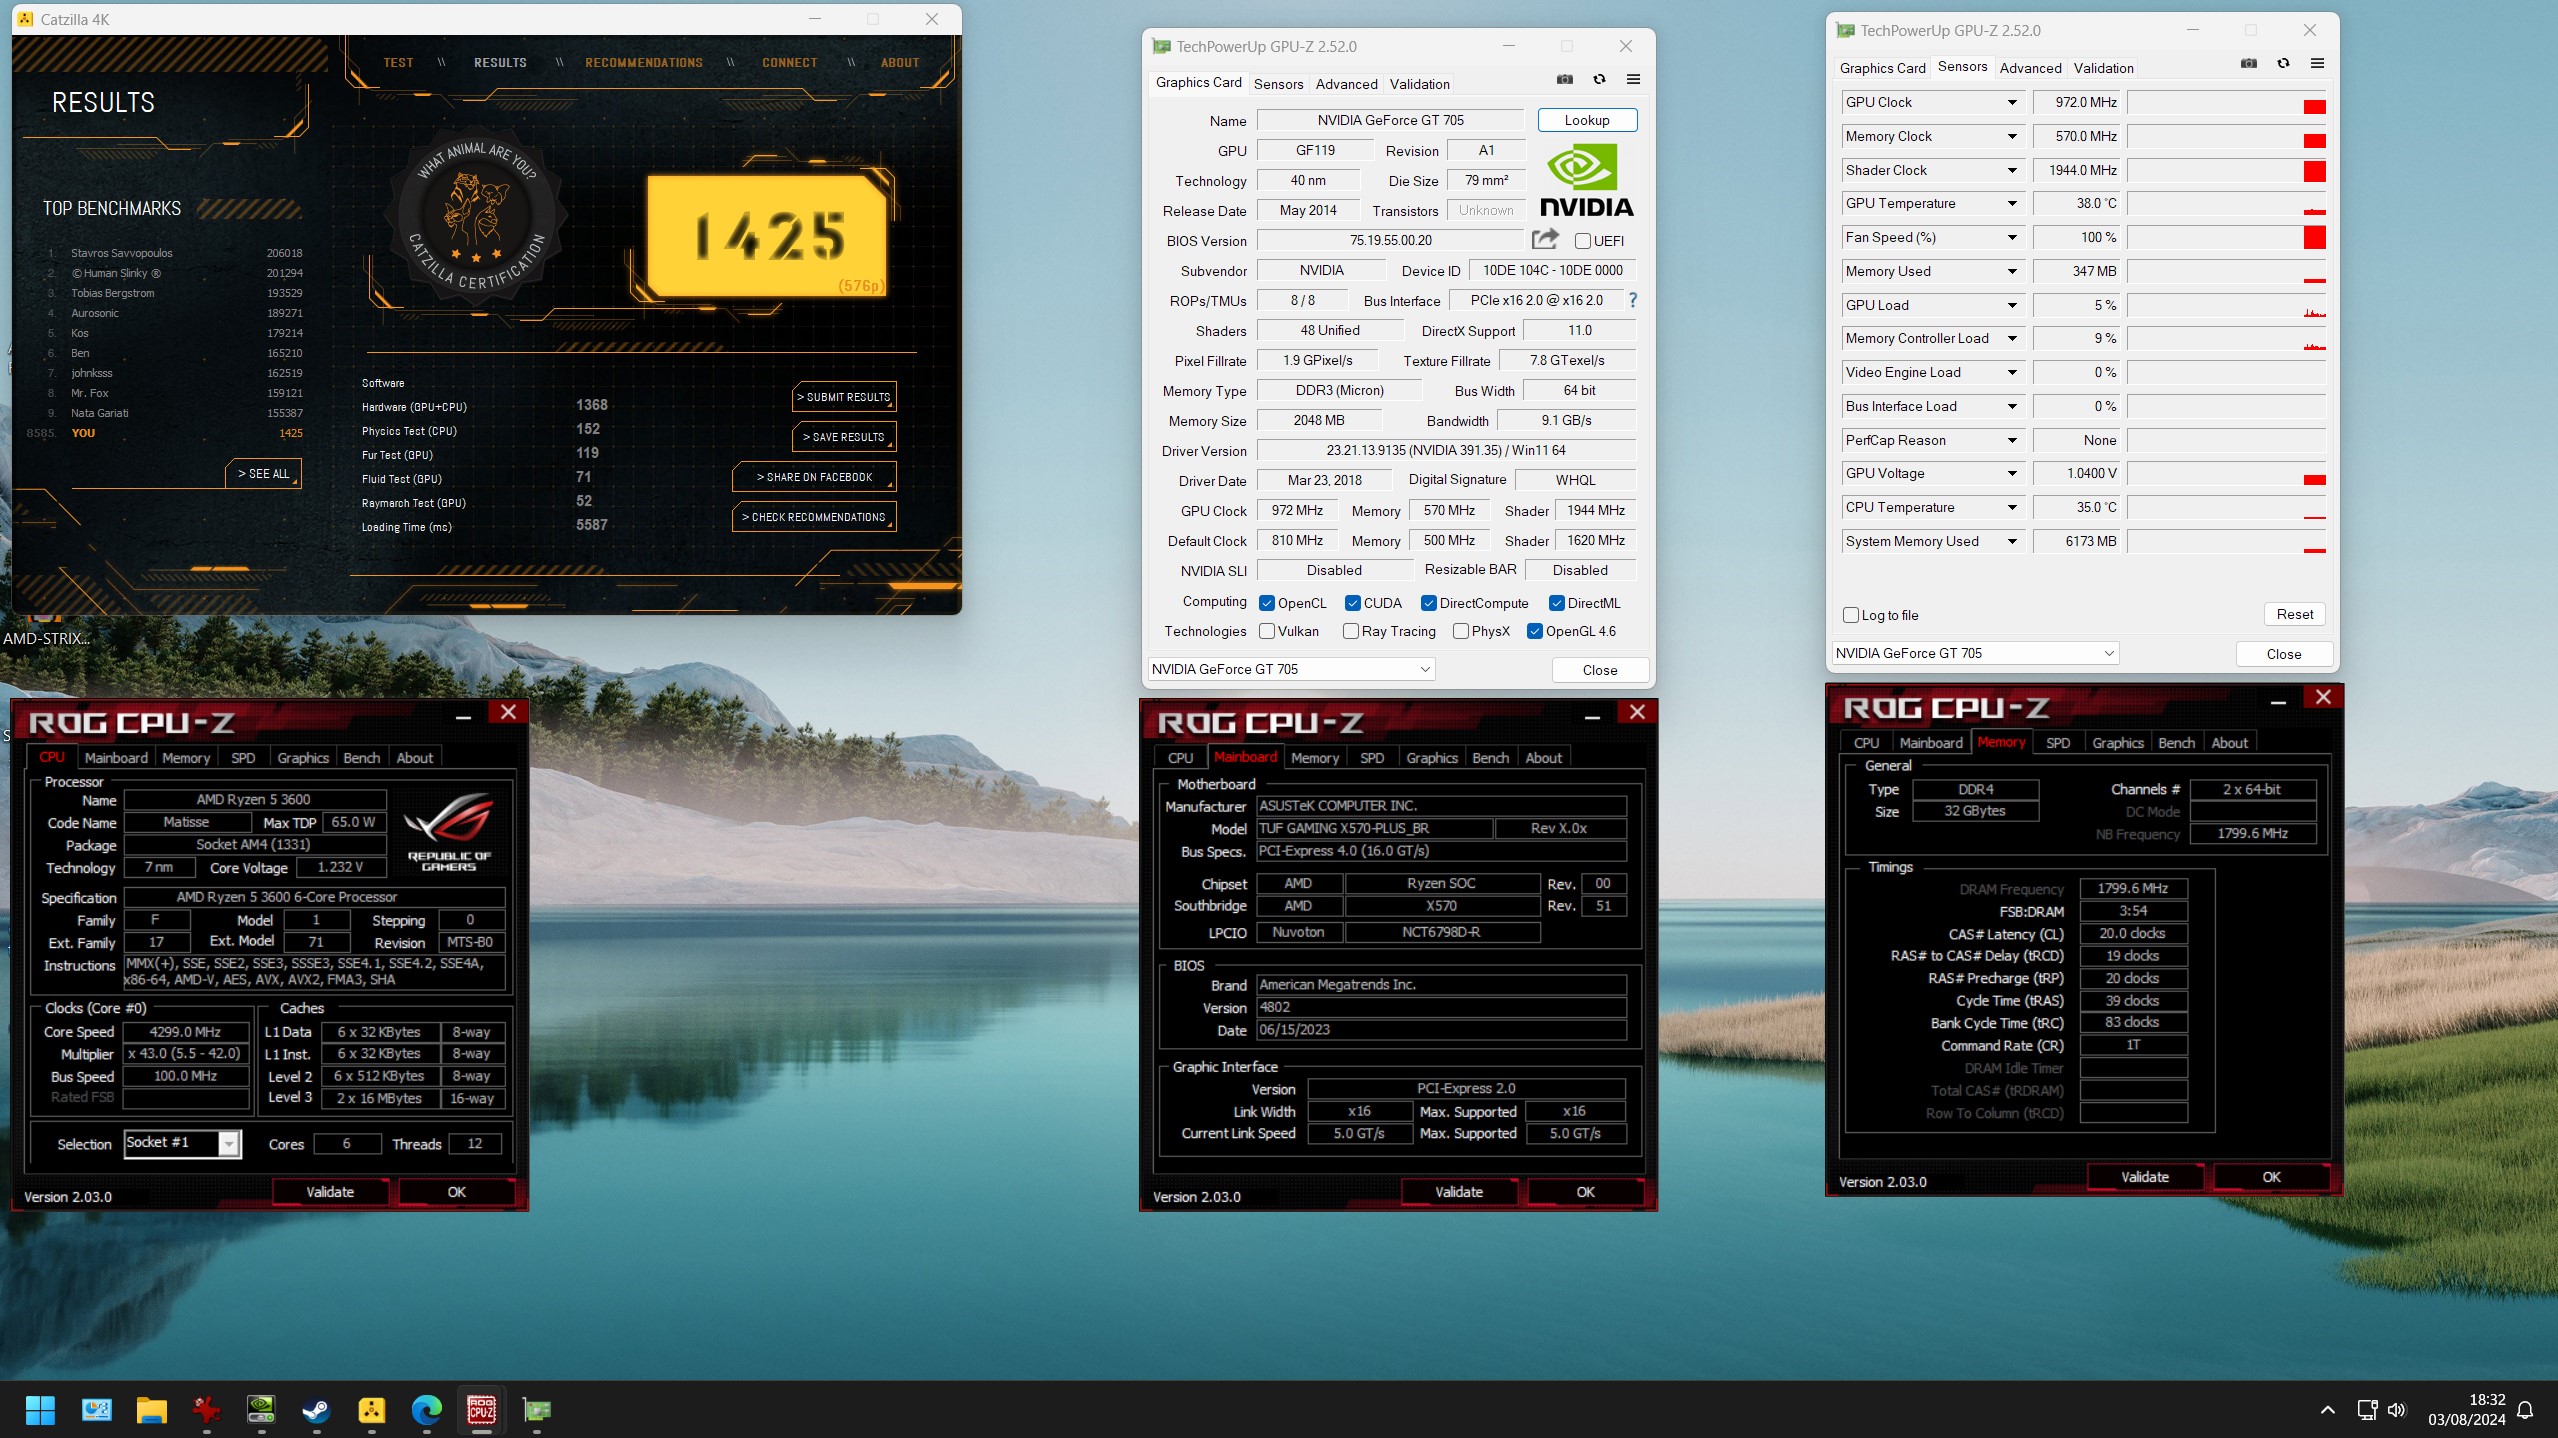
Task: Open Catzilla RECOMMENDATIONS tab
Action: (x=644, y=62)
